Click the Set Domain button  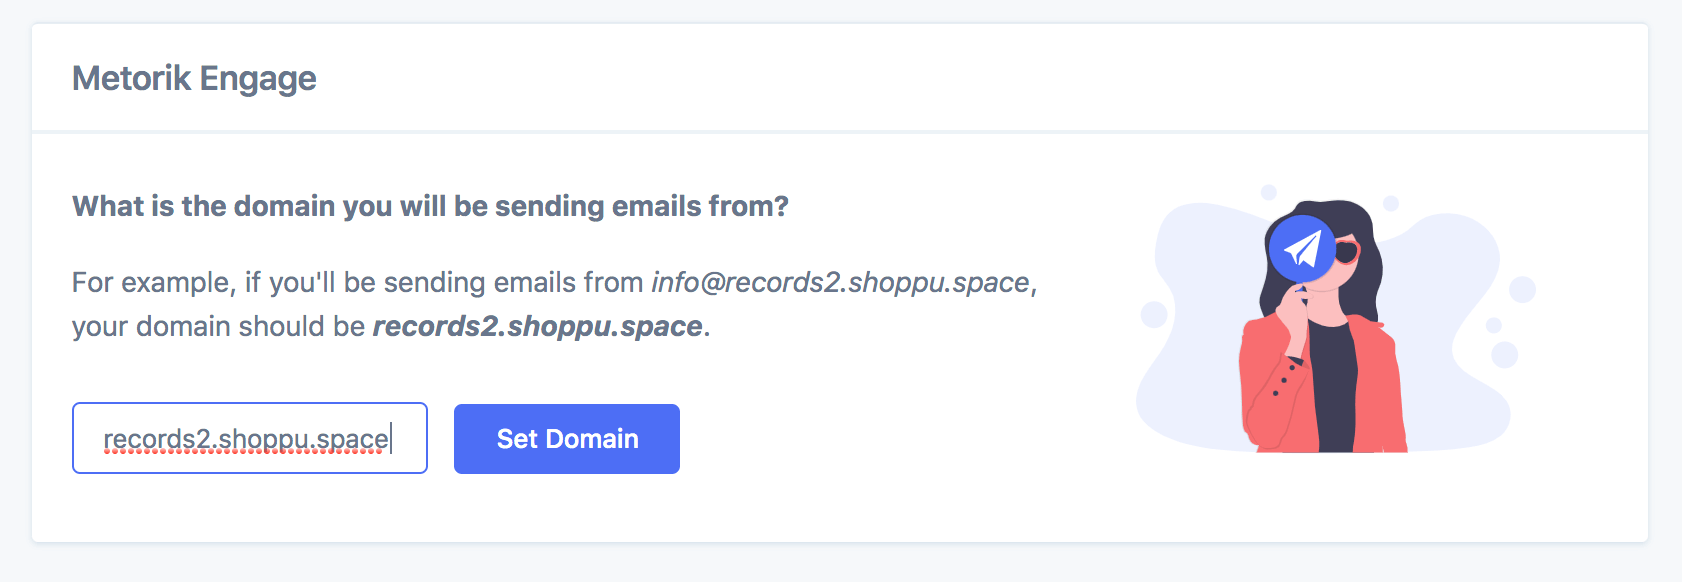click(567, 439)
